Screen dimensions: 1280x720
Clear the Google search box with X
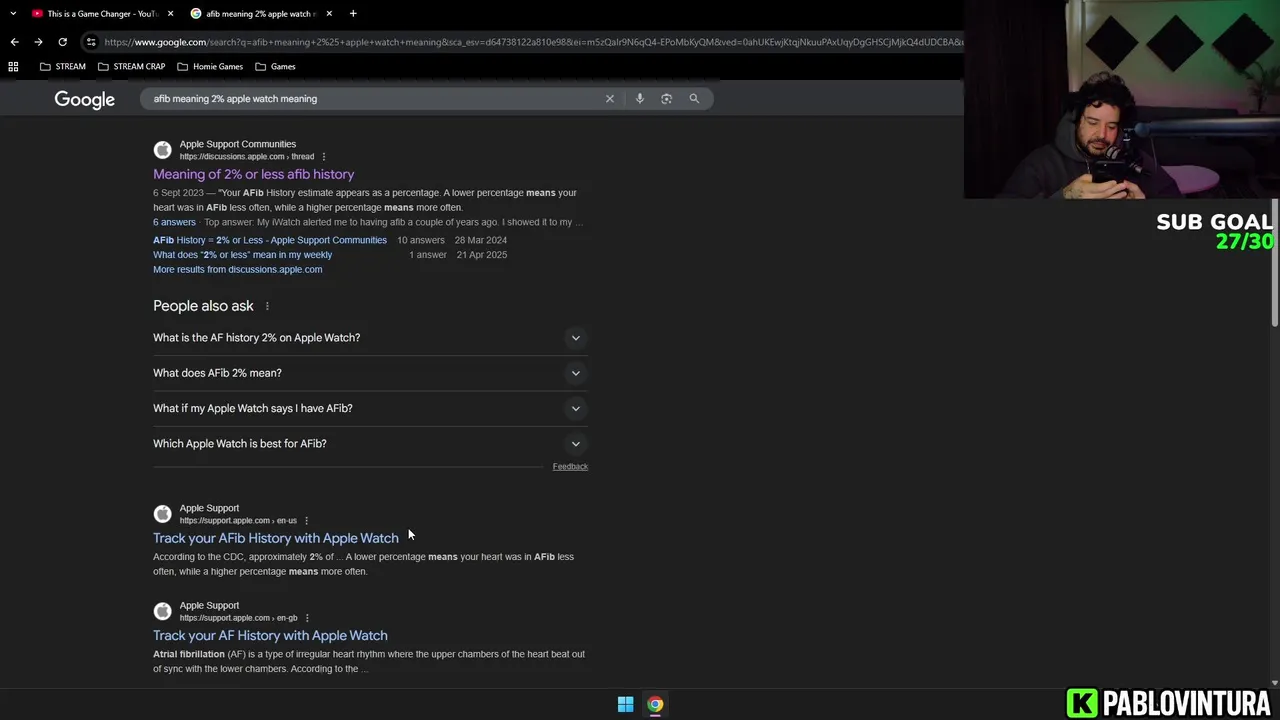pos(610,98)
